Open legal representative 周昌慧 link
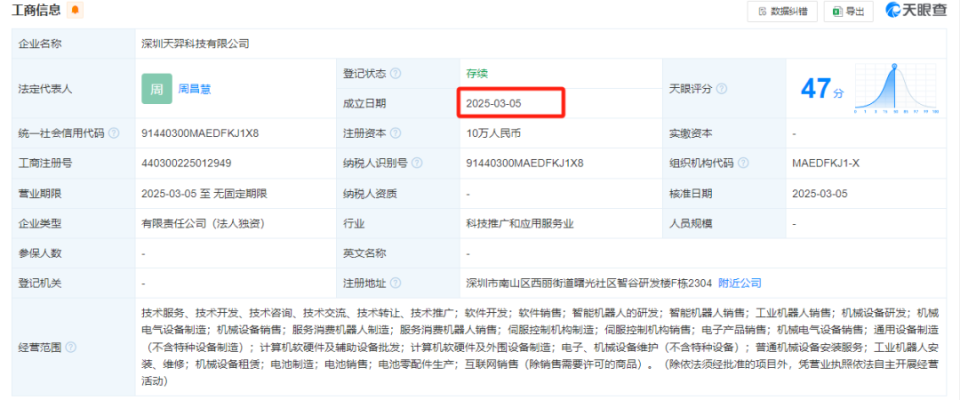Viewport: 960px width, 400px height. [195, 88]
